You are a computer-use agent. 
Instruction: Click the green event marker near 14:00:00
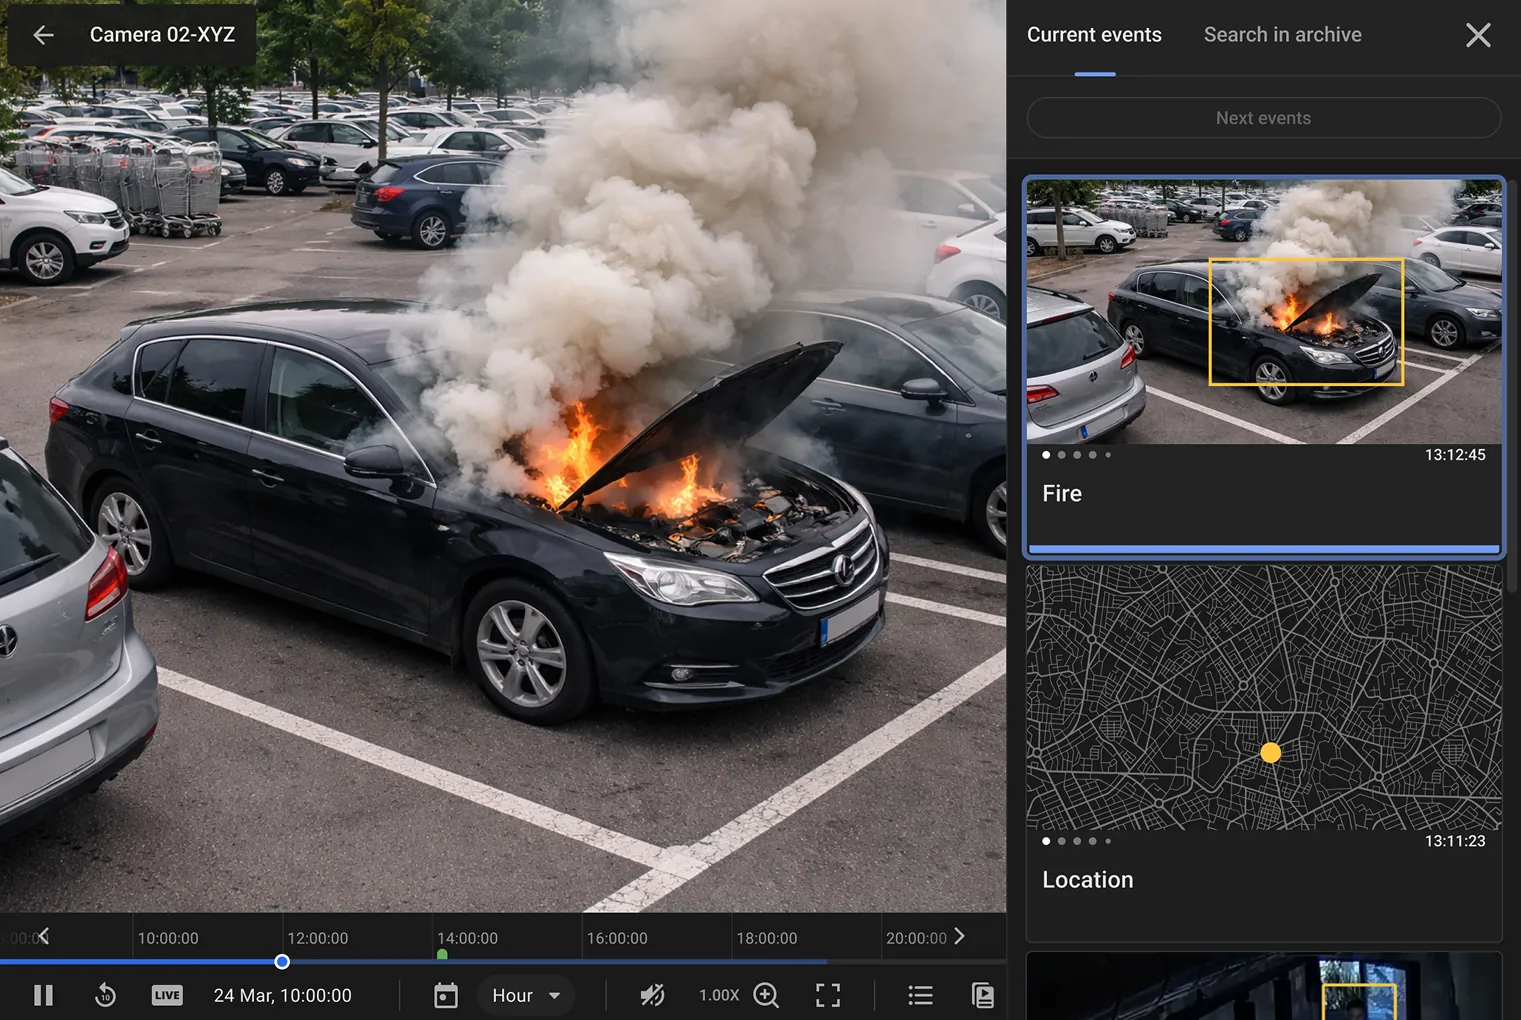(x=442, y=955)
